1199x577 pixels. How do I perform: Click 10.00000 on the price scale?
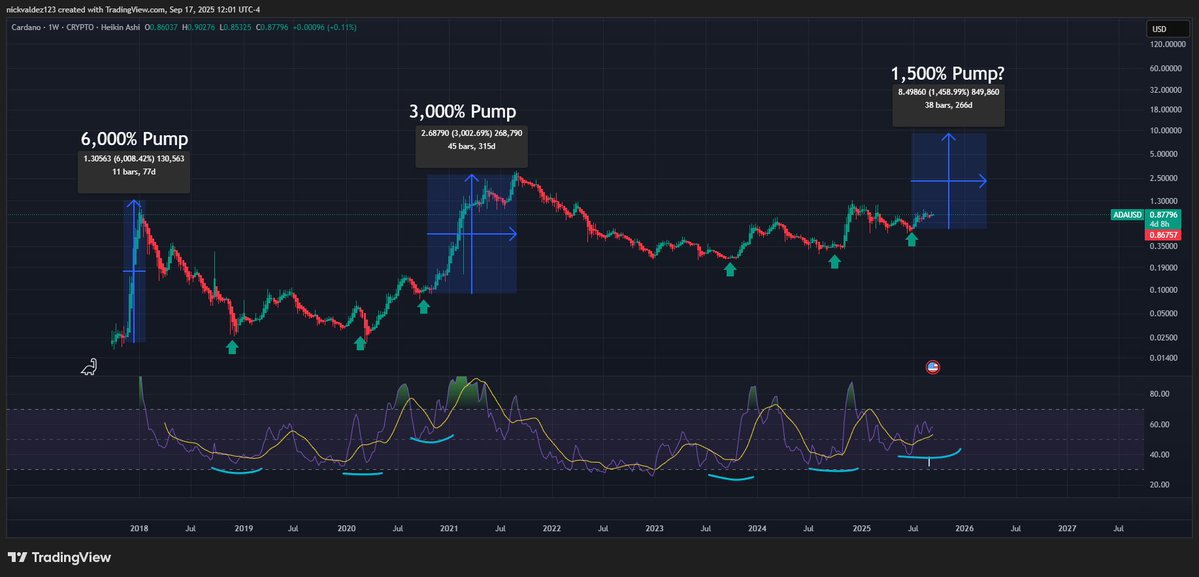tap(1166, 131)
